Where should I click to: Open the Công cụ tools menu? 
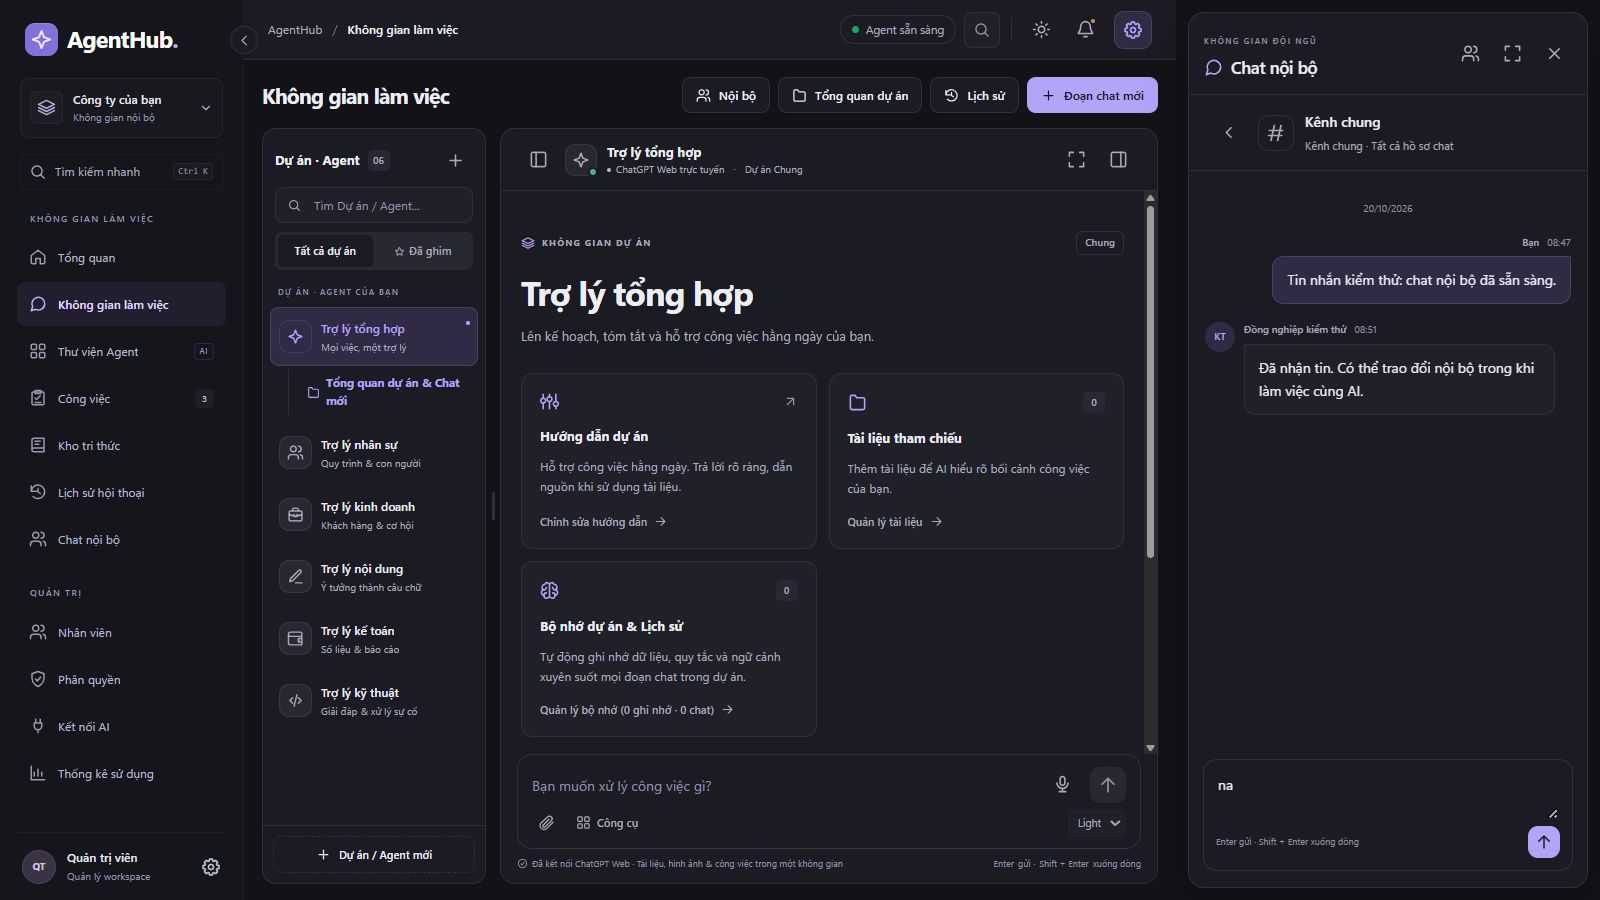point(607,823)
